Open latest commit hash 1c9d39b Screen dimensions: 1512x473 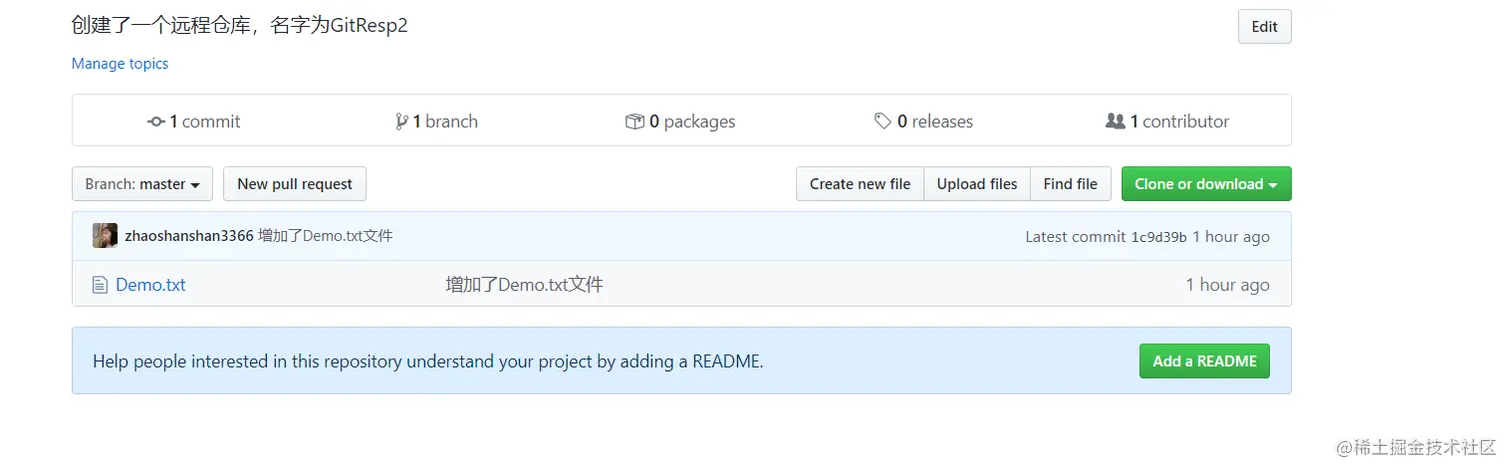(x=1159, y=237)
